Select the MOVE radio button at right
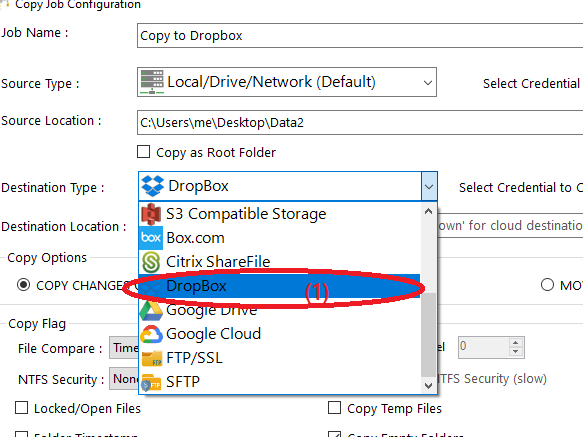This screenshot has width=583, height=437. (547, 285)
